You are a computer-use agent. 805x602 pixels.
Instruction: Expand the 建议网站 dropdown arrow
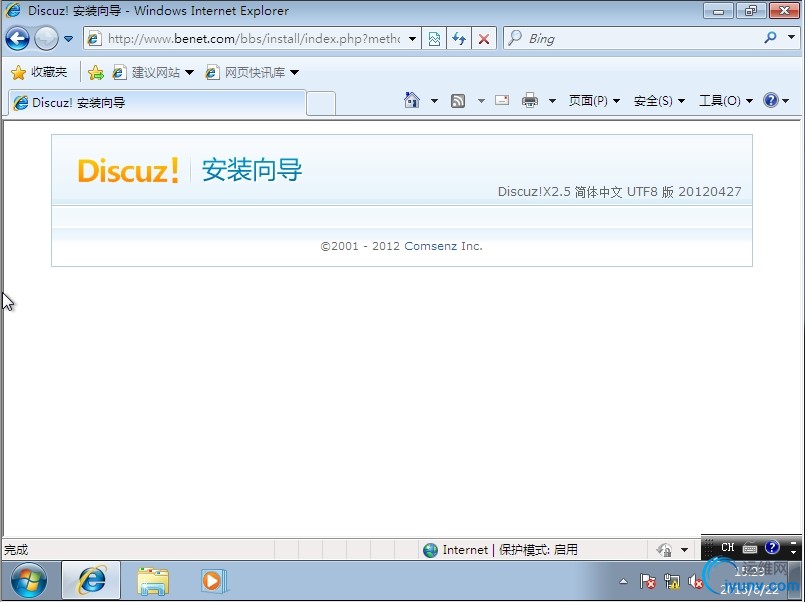(x=189, y=72)
